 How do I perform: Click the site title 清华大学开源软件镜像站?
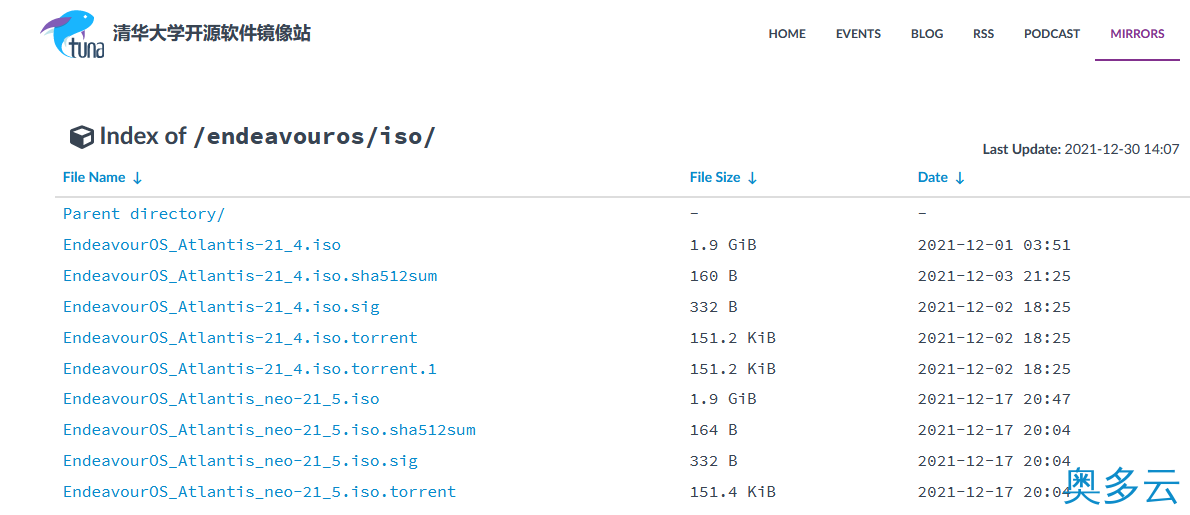[x=212, y=33]
